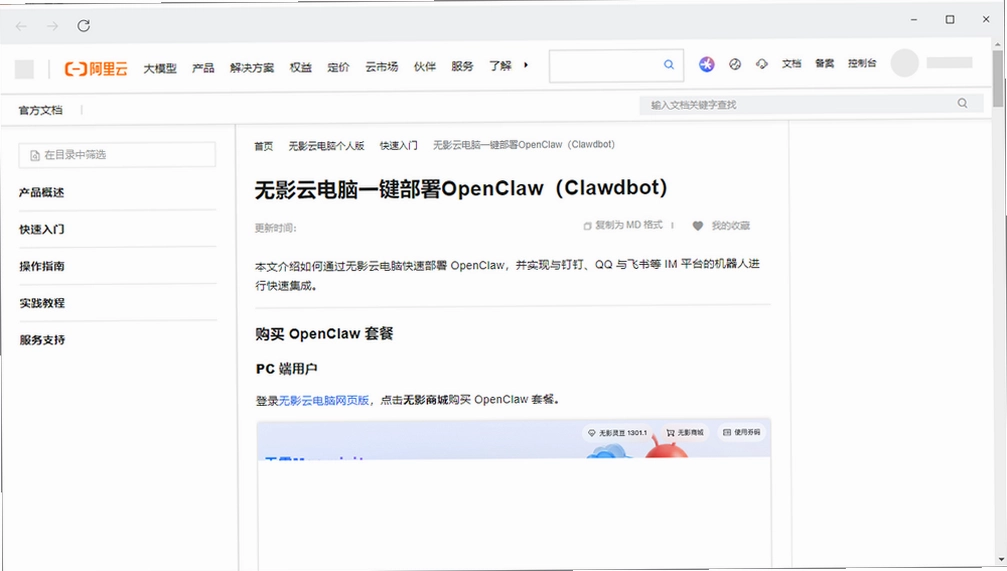Expand 产品概述 in the sidebar
This screenshot has width=1007, height=571.
[x=42, y=192]
